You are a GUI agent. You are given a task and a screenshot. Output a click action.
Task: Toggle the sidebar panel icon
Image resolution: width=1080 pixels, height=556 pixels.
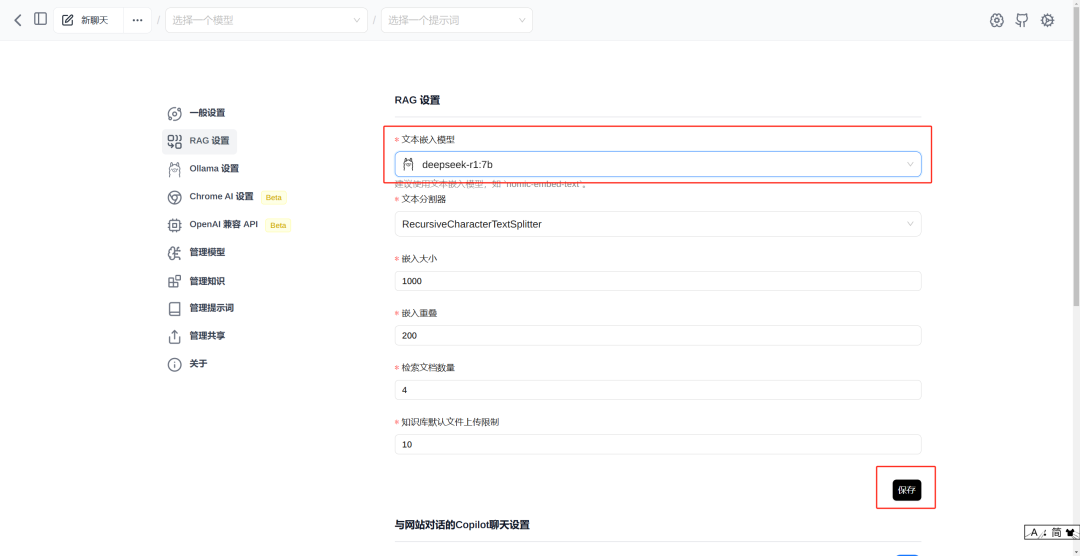pyautogui.click(x=41, y=19)
